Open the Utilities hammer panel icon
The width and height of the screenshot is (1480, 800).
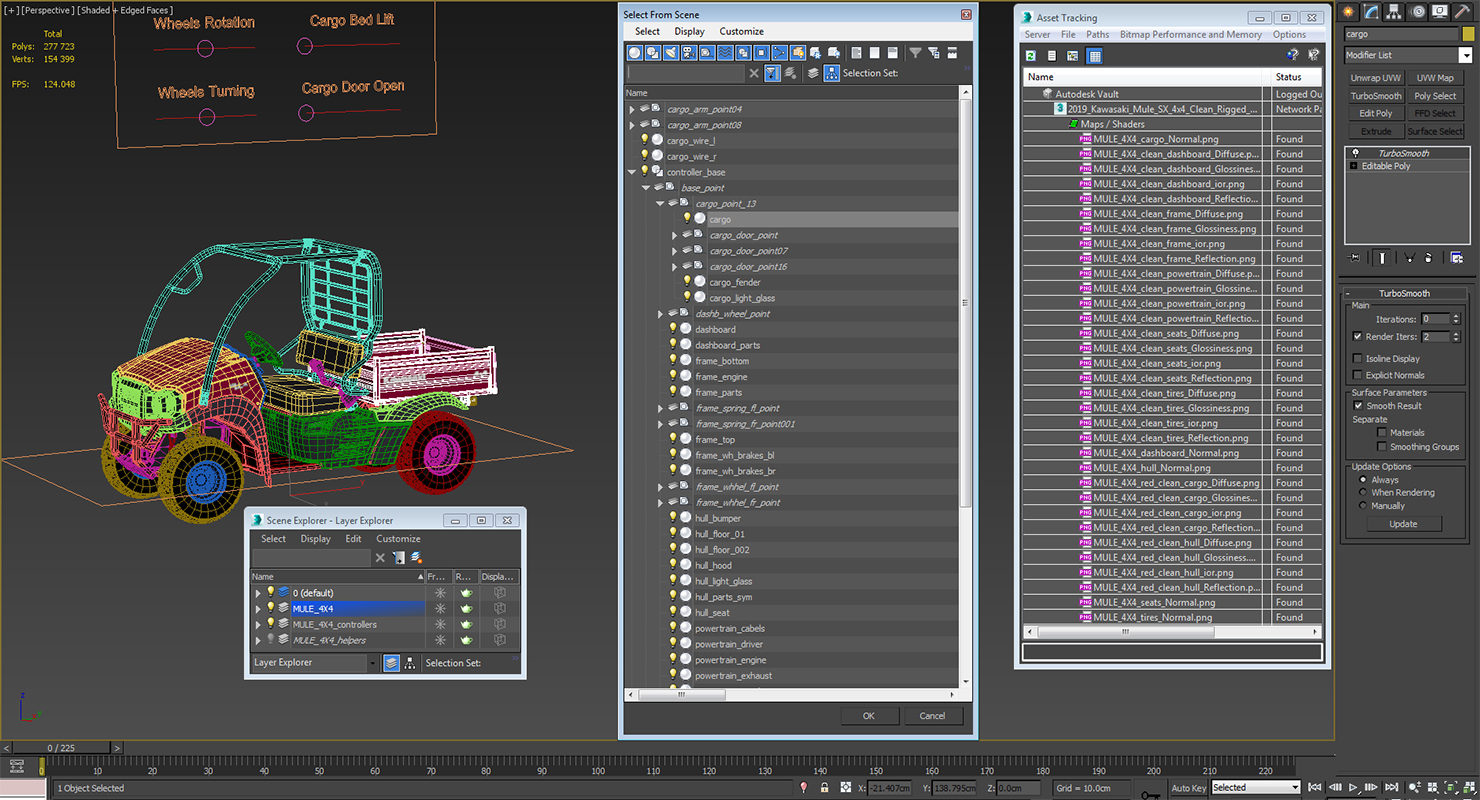tap(1463, 12)
